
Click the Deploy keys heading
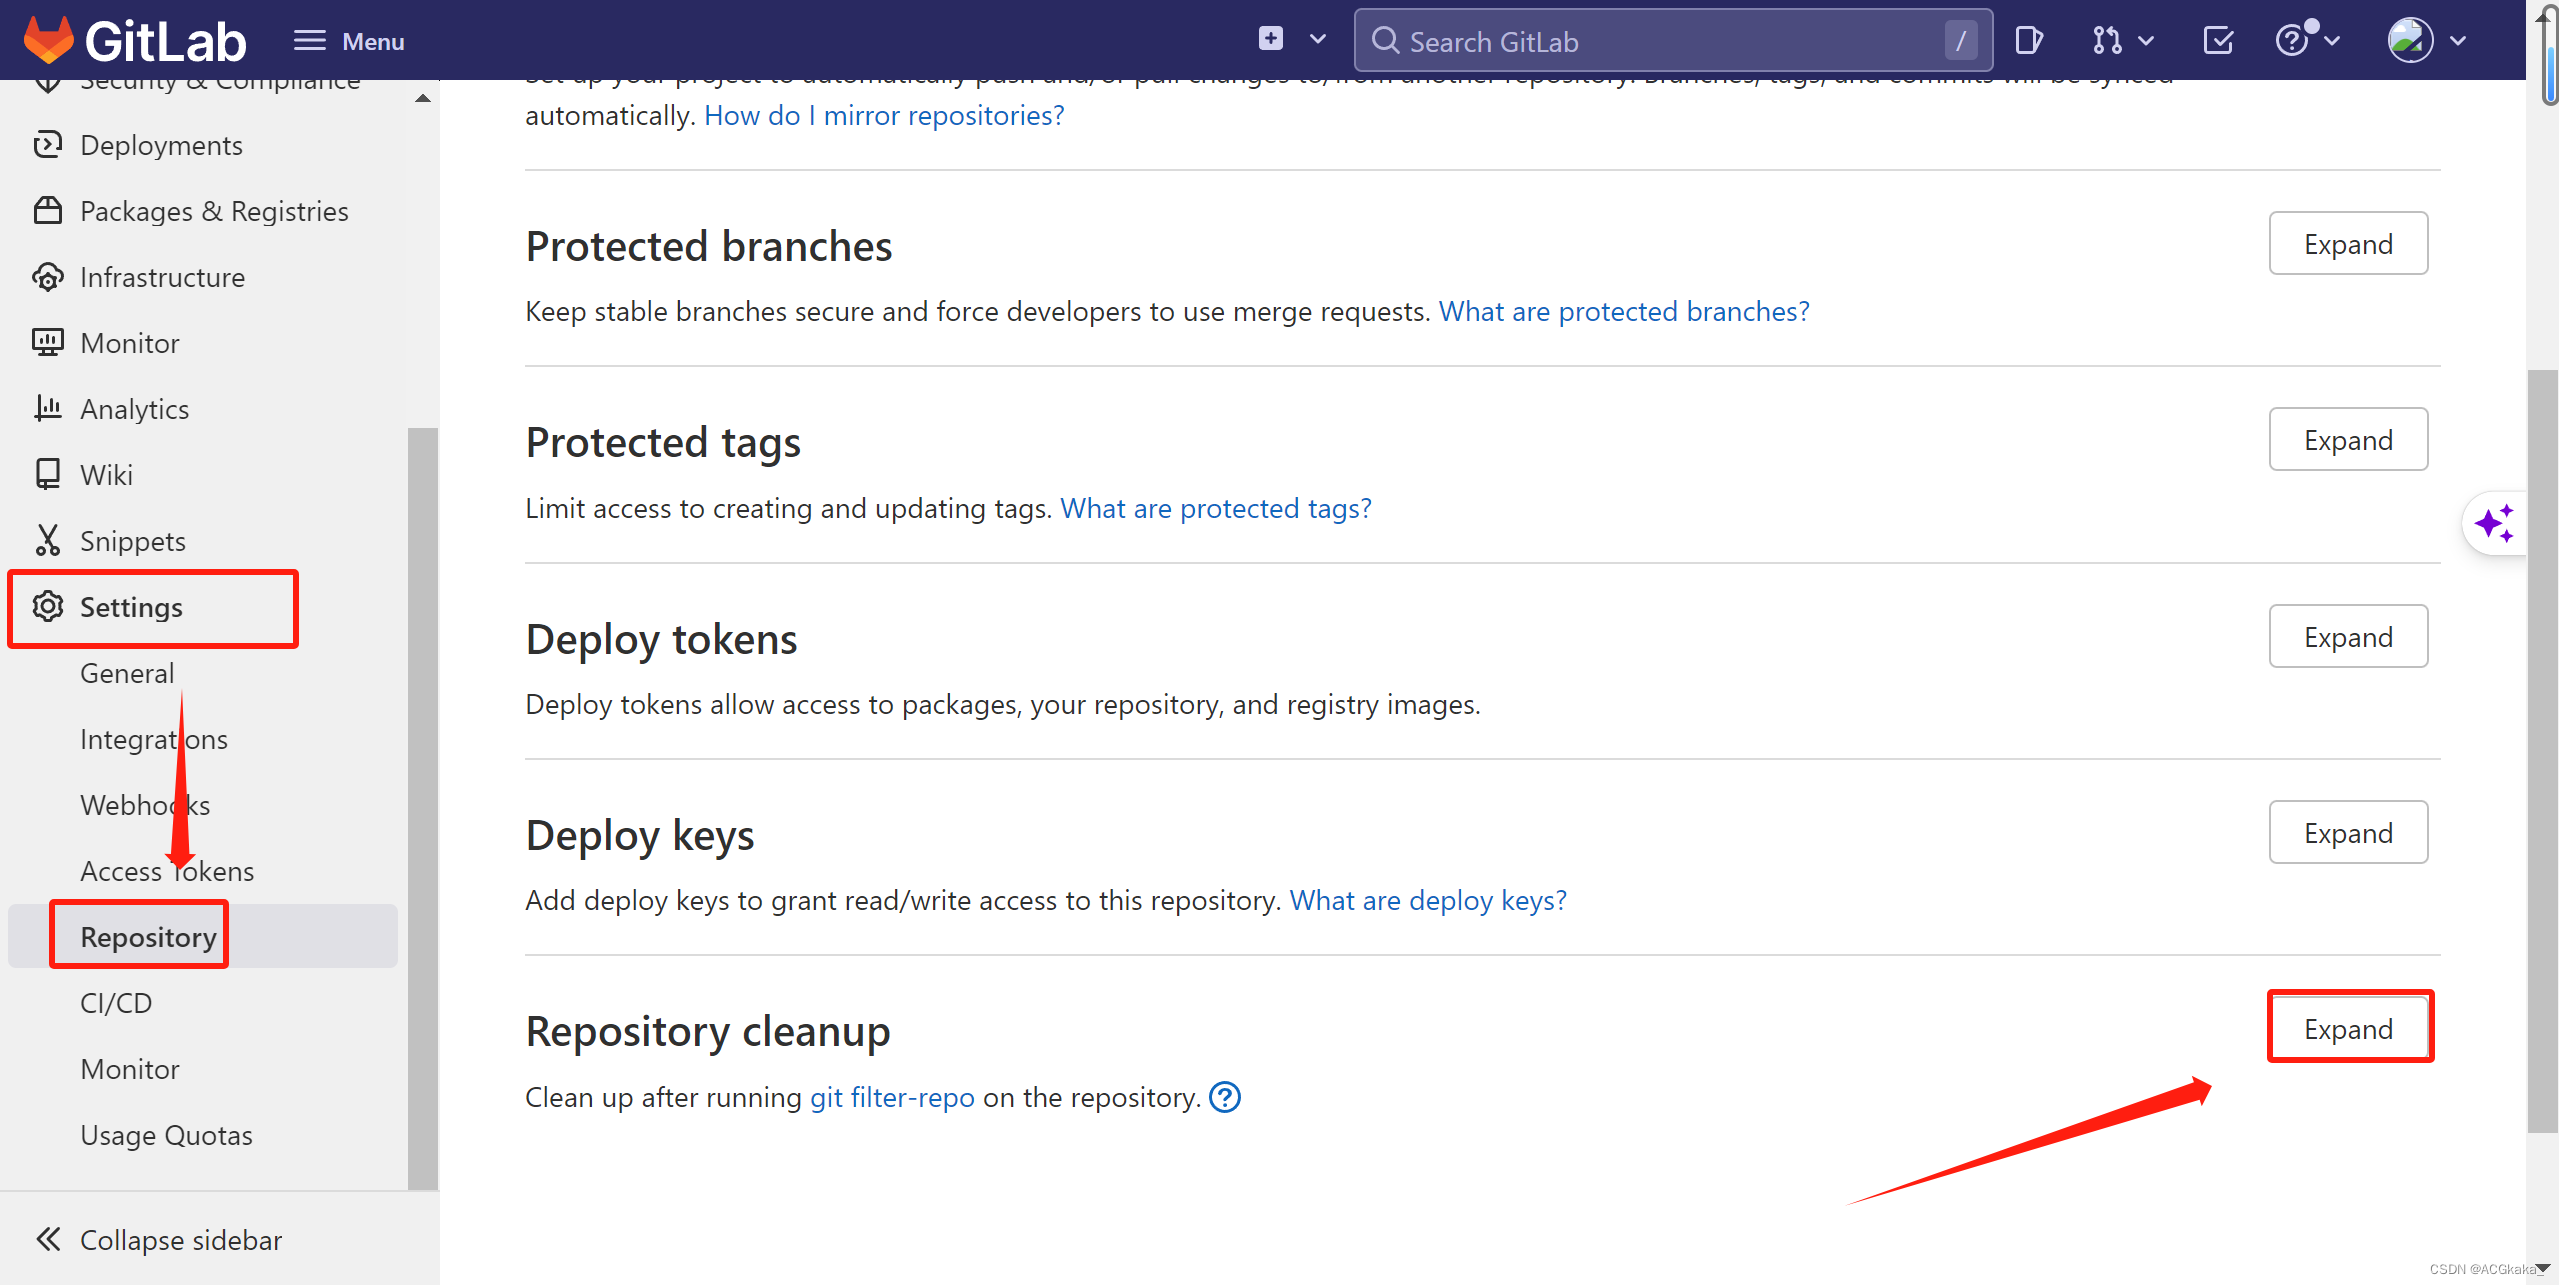(640, 836)
